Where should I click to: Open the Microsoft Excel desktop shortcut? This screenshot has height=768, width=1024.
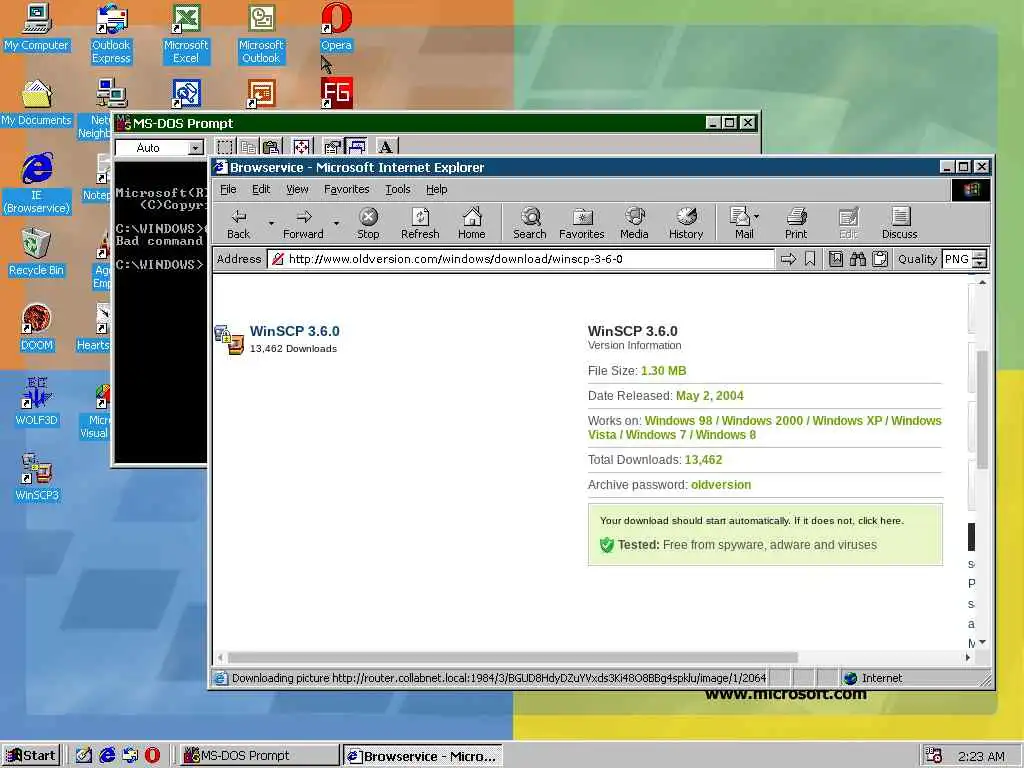186,33
